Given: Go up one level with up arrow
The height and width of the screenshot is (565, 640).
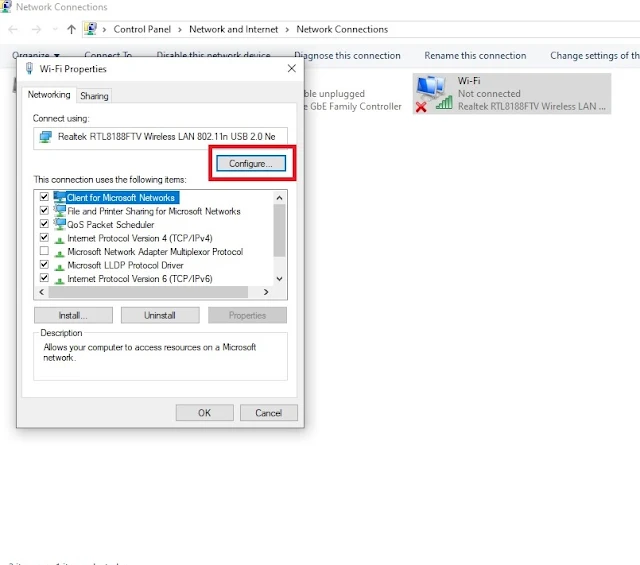Looking at the screenshot, I should click(x=71, y=29).
